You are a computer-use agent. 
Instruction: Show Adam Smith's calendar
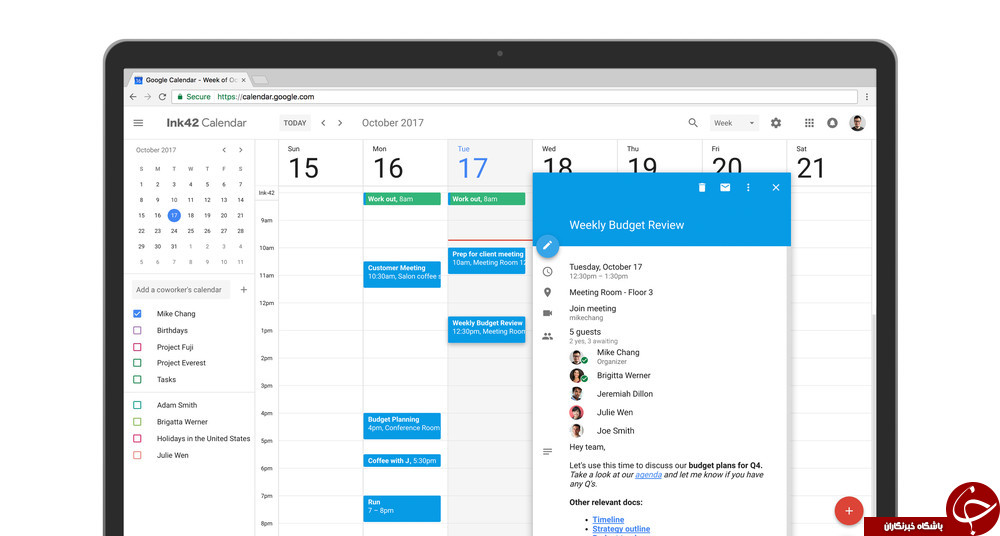click(x=137, y=405)
